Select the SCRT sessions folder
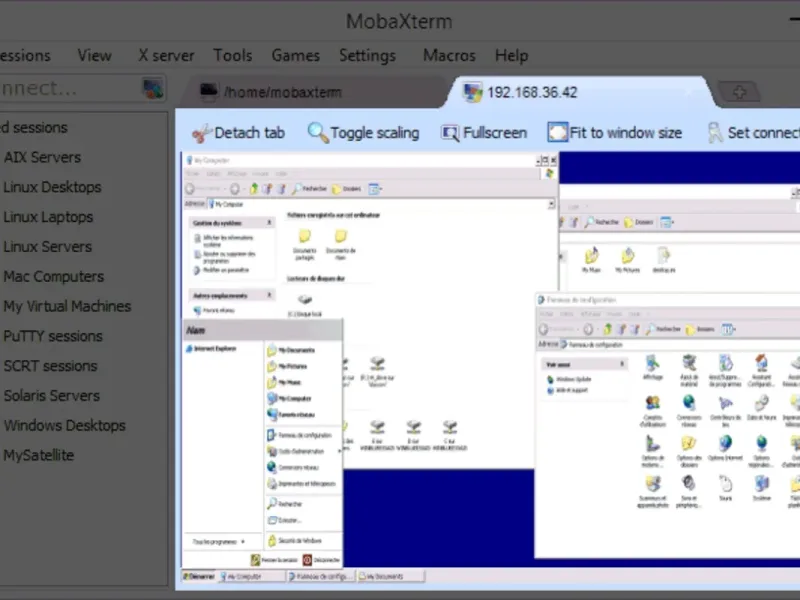This screenshot has height=600, width=800. pos(50,366)
